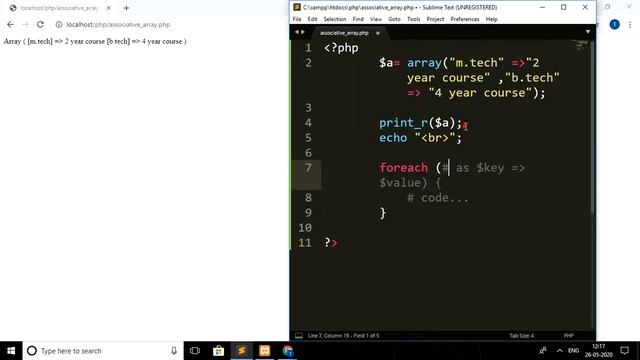The height and width of the screenshot is (360, 640).
Task: Open Task View from the taskbar
Action: [195, 351]
